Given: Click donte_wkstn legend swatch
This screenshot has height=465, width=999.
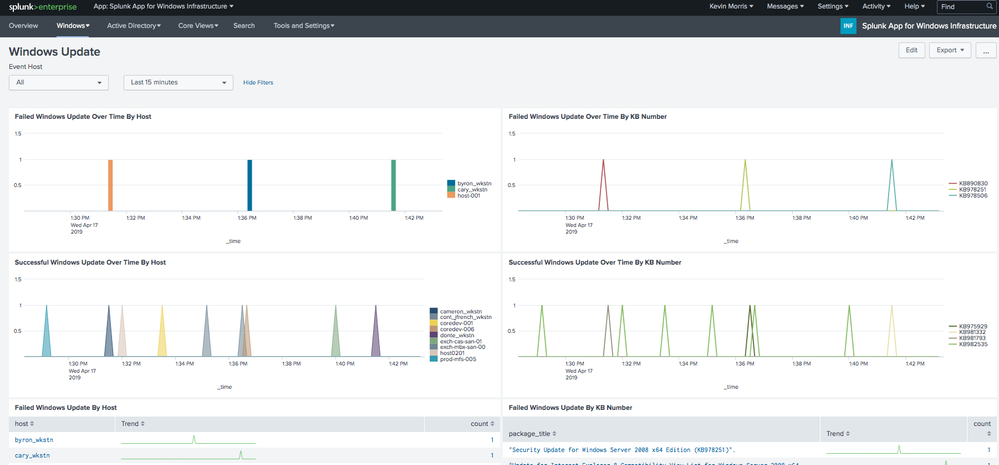Looking at the screenshot, I should [434, 335].
